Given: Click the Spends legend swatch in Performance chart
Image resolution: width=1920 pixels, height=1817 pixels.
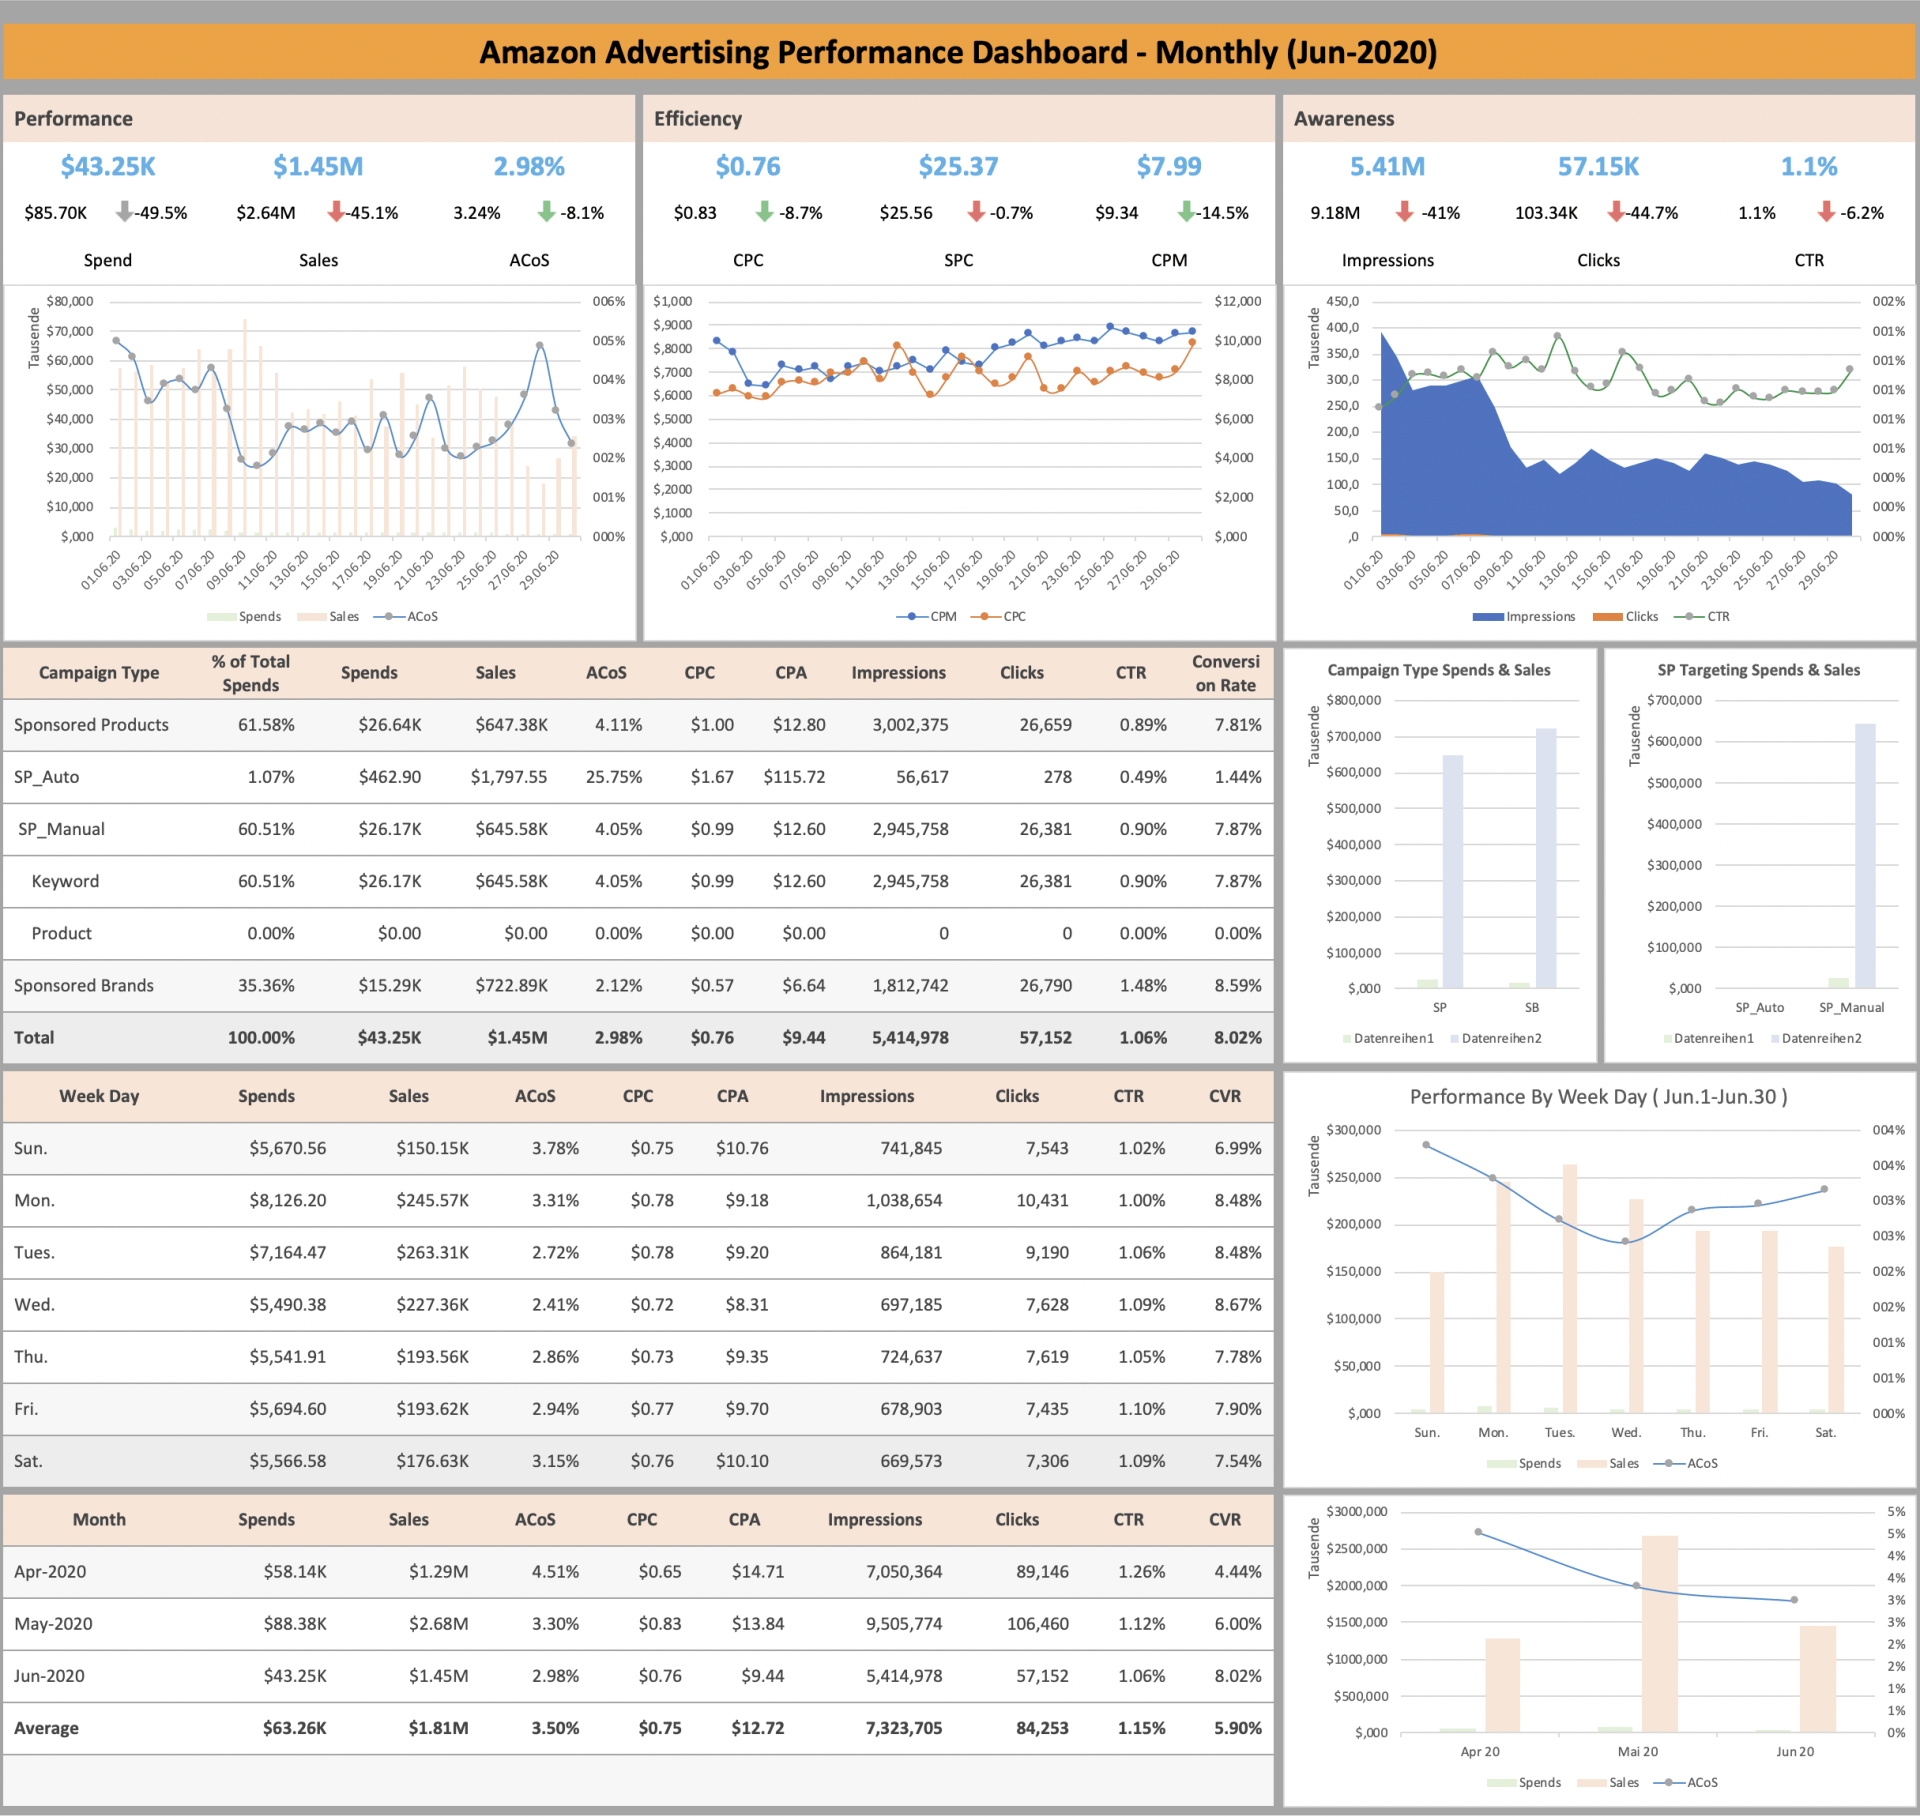Looking at the screenshot, I should tap(221, 617).
